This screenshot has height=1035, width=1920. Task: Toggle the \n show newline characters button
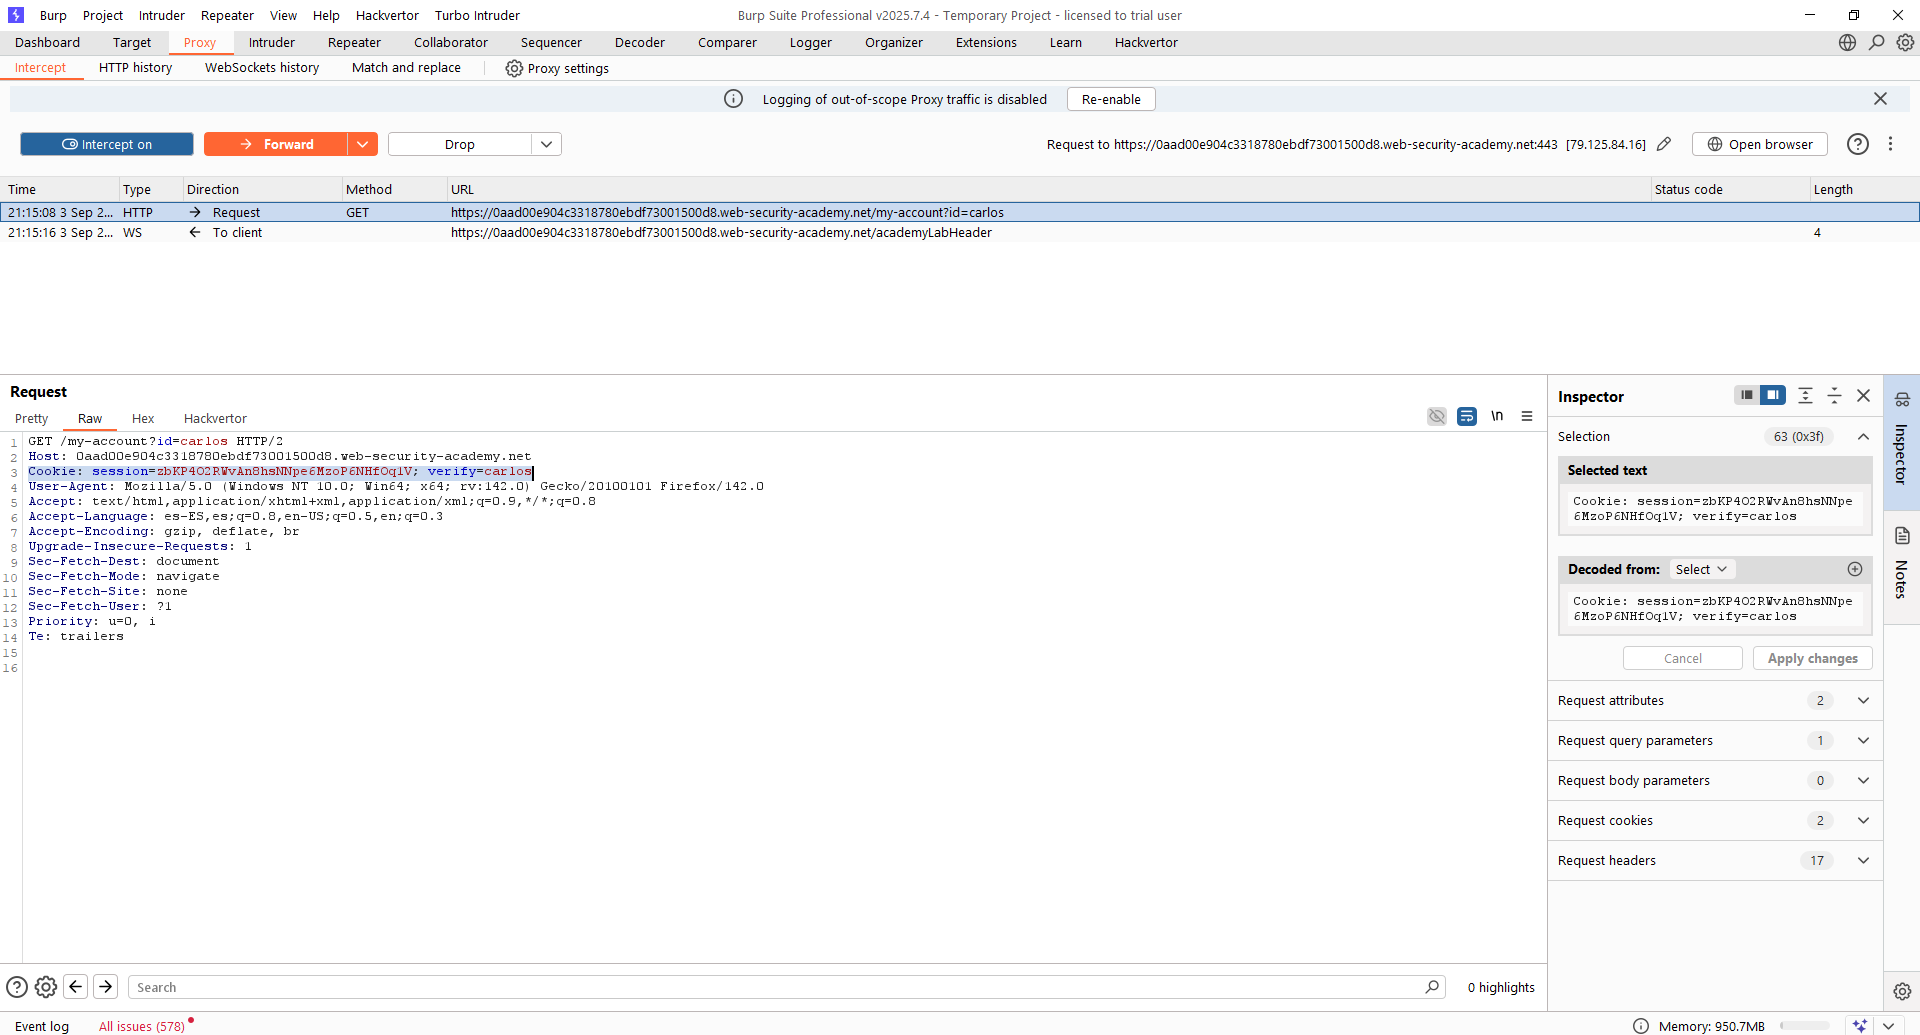1497,416
